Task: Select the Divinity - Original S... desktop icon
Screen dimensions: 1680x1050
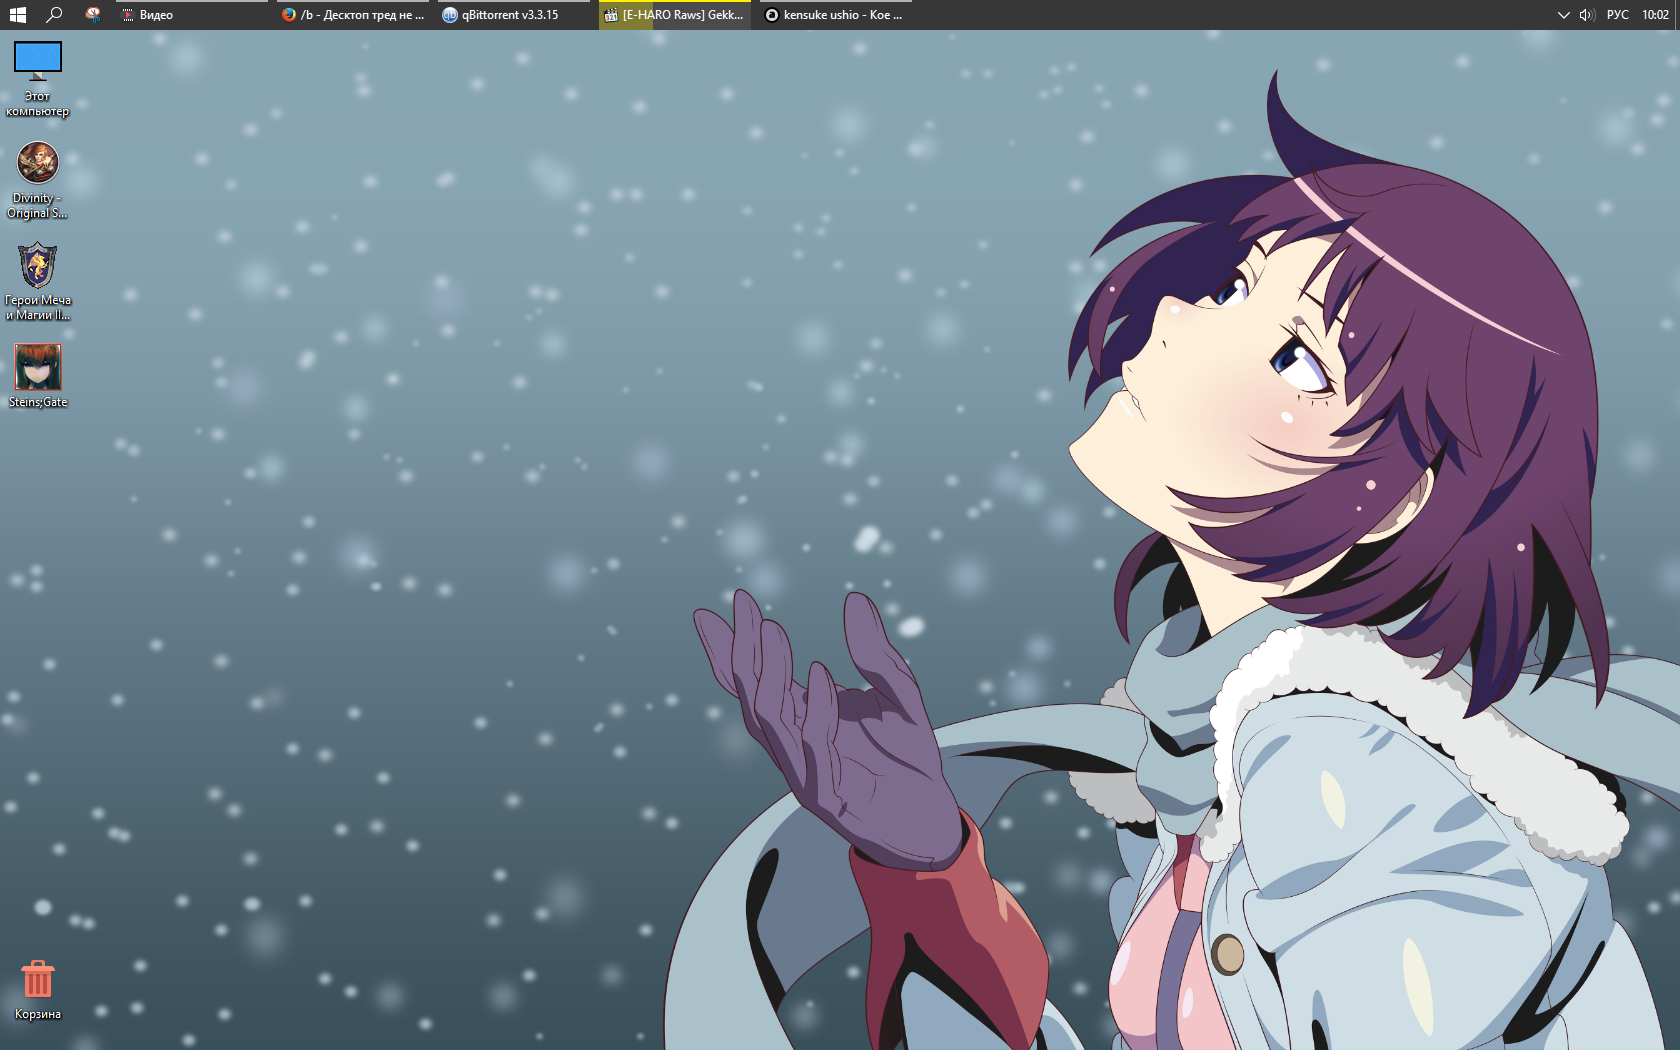Action: click(x=38, y=181)
